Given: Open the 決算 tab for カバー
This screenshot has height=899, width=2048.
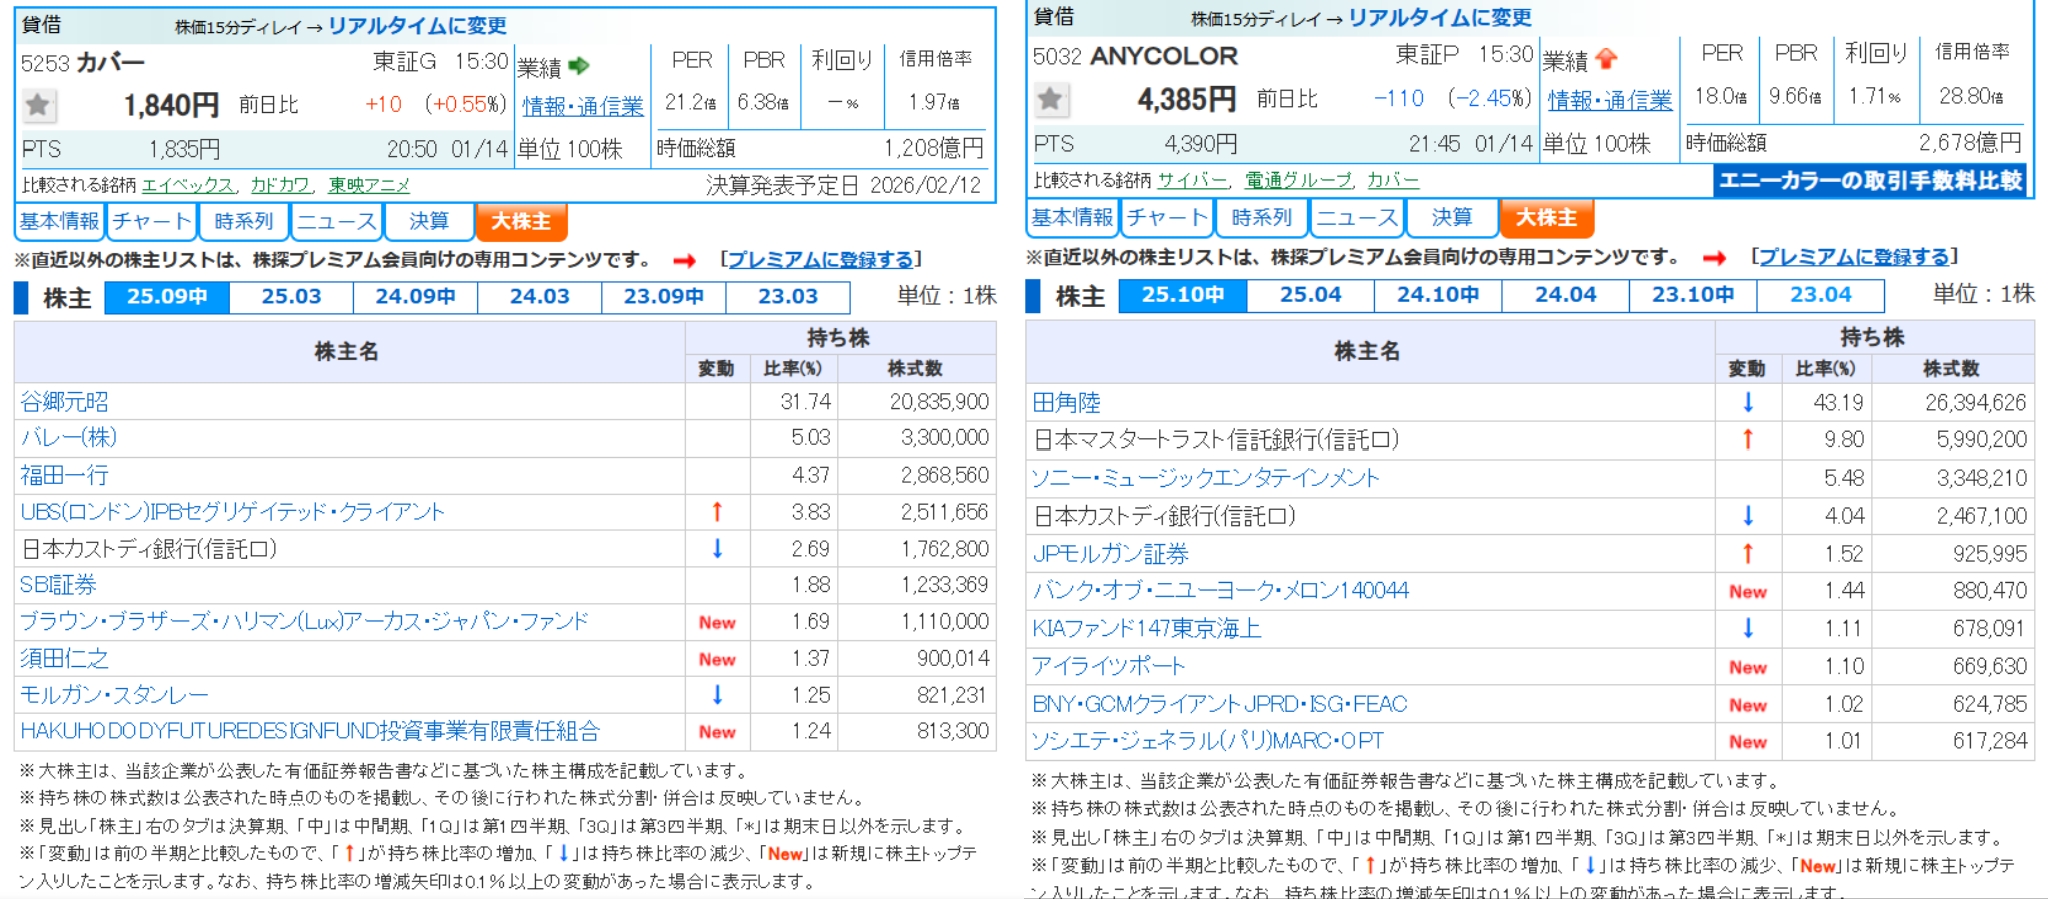Looking at the screenshot, I should tap(429, 221).
